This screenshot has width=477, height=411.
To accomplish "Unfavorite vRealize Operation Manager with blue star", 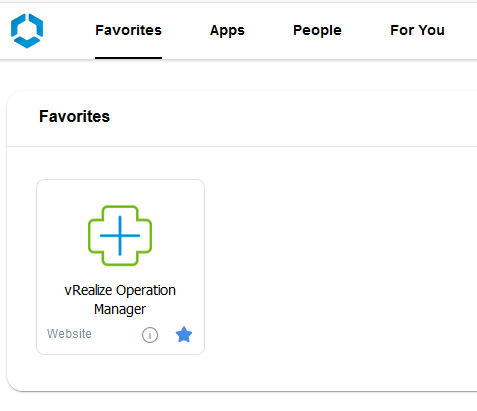I will coord(184,334).
